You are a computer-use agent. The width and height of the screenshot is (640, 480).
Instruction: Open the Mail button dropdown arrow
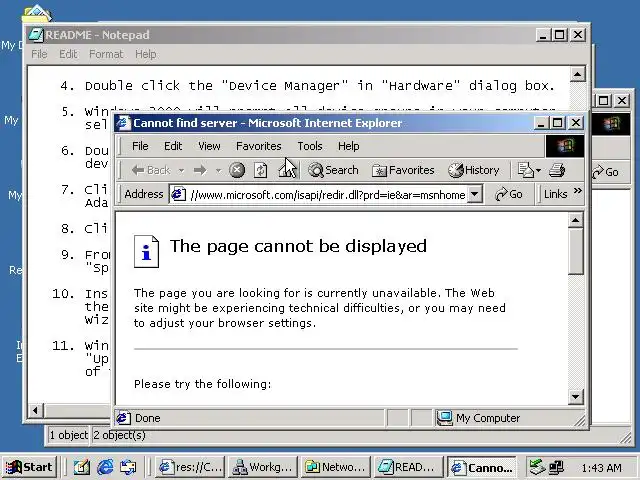[538, 170]
